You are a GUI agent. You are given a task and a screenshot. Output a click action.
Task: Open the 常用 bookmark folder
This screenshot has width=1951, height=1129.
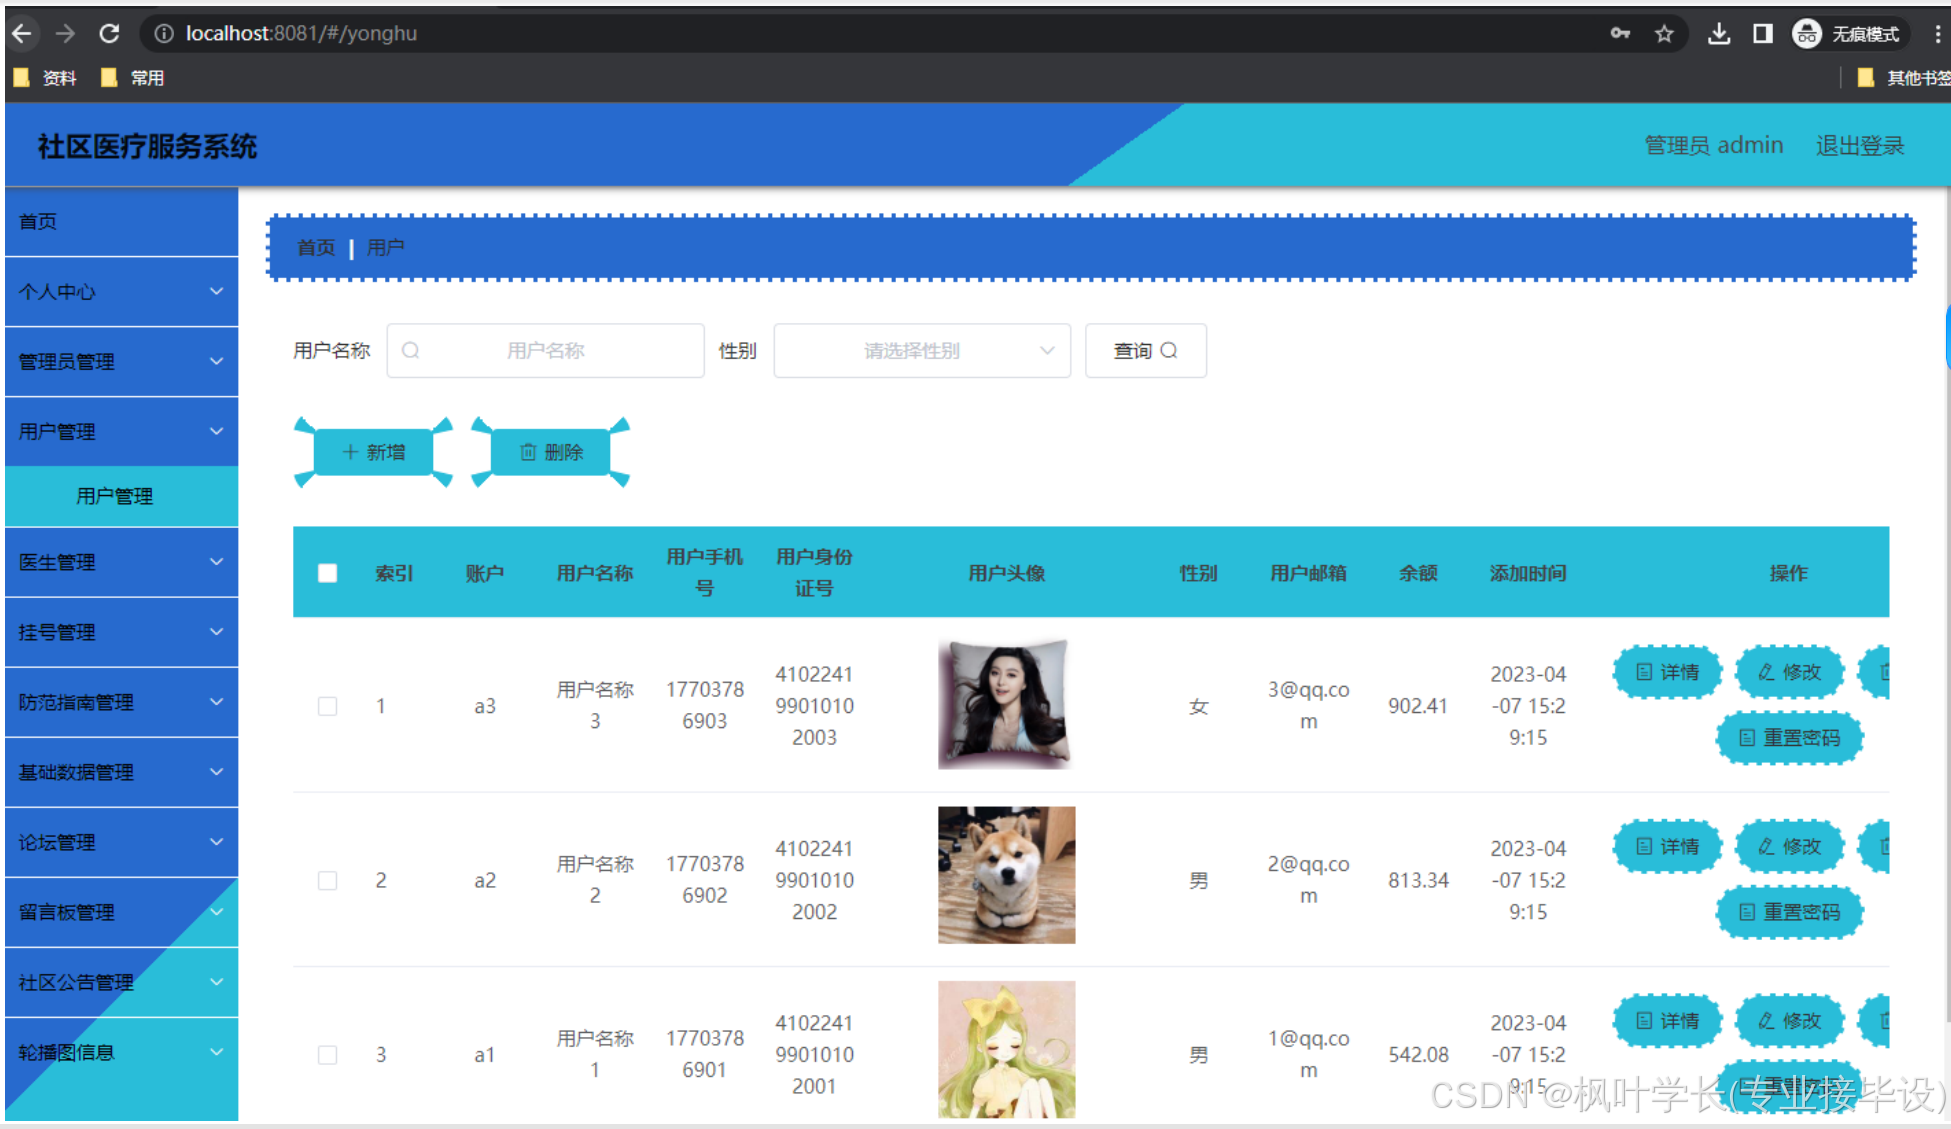pyautogui.click(x=133, y=77)
